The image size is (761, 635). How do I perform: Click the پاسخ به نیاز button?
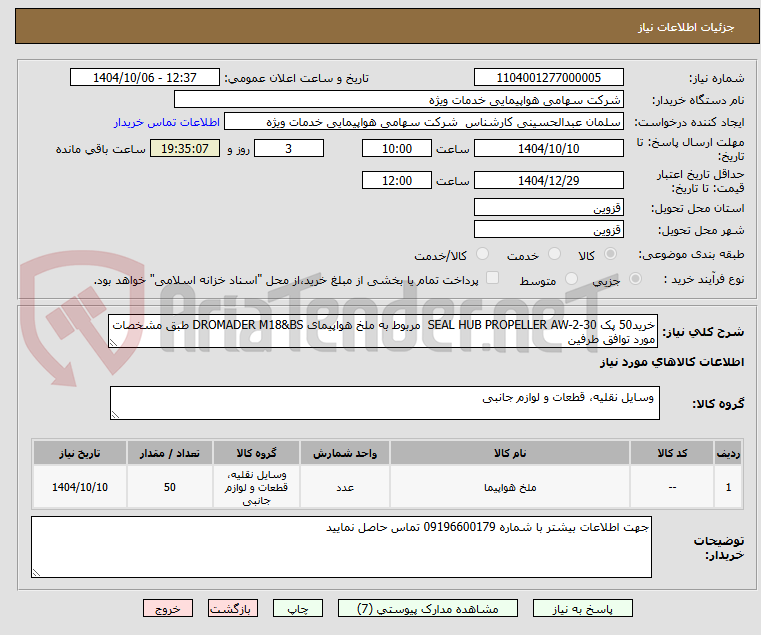point(582,608)
